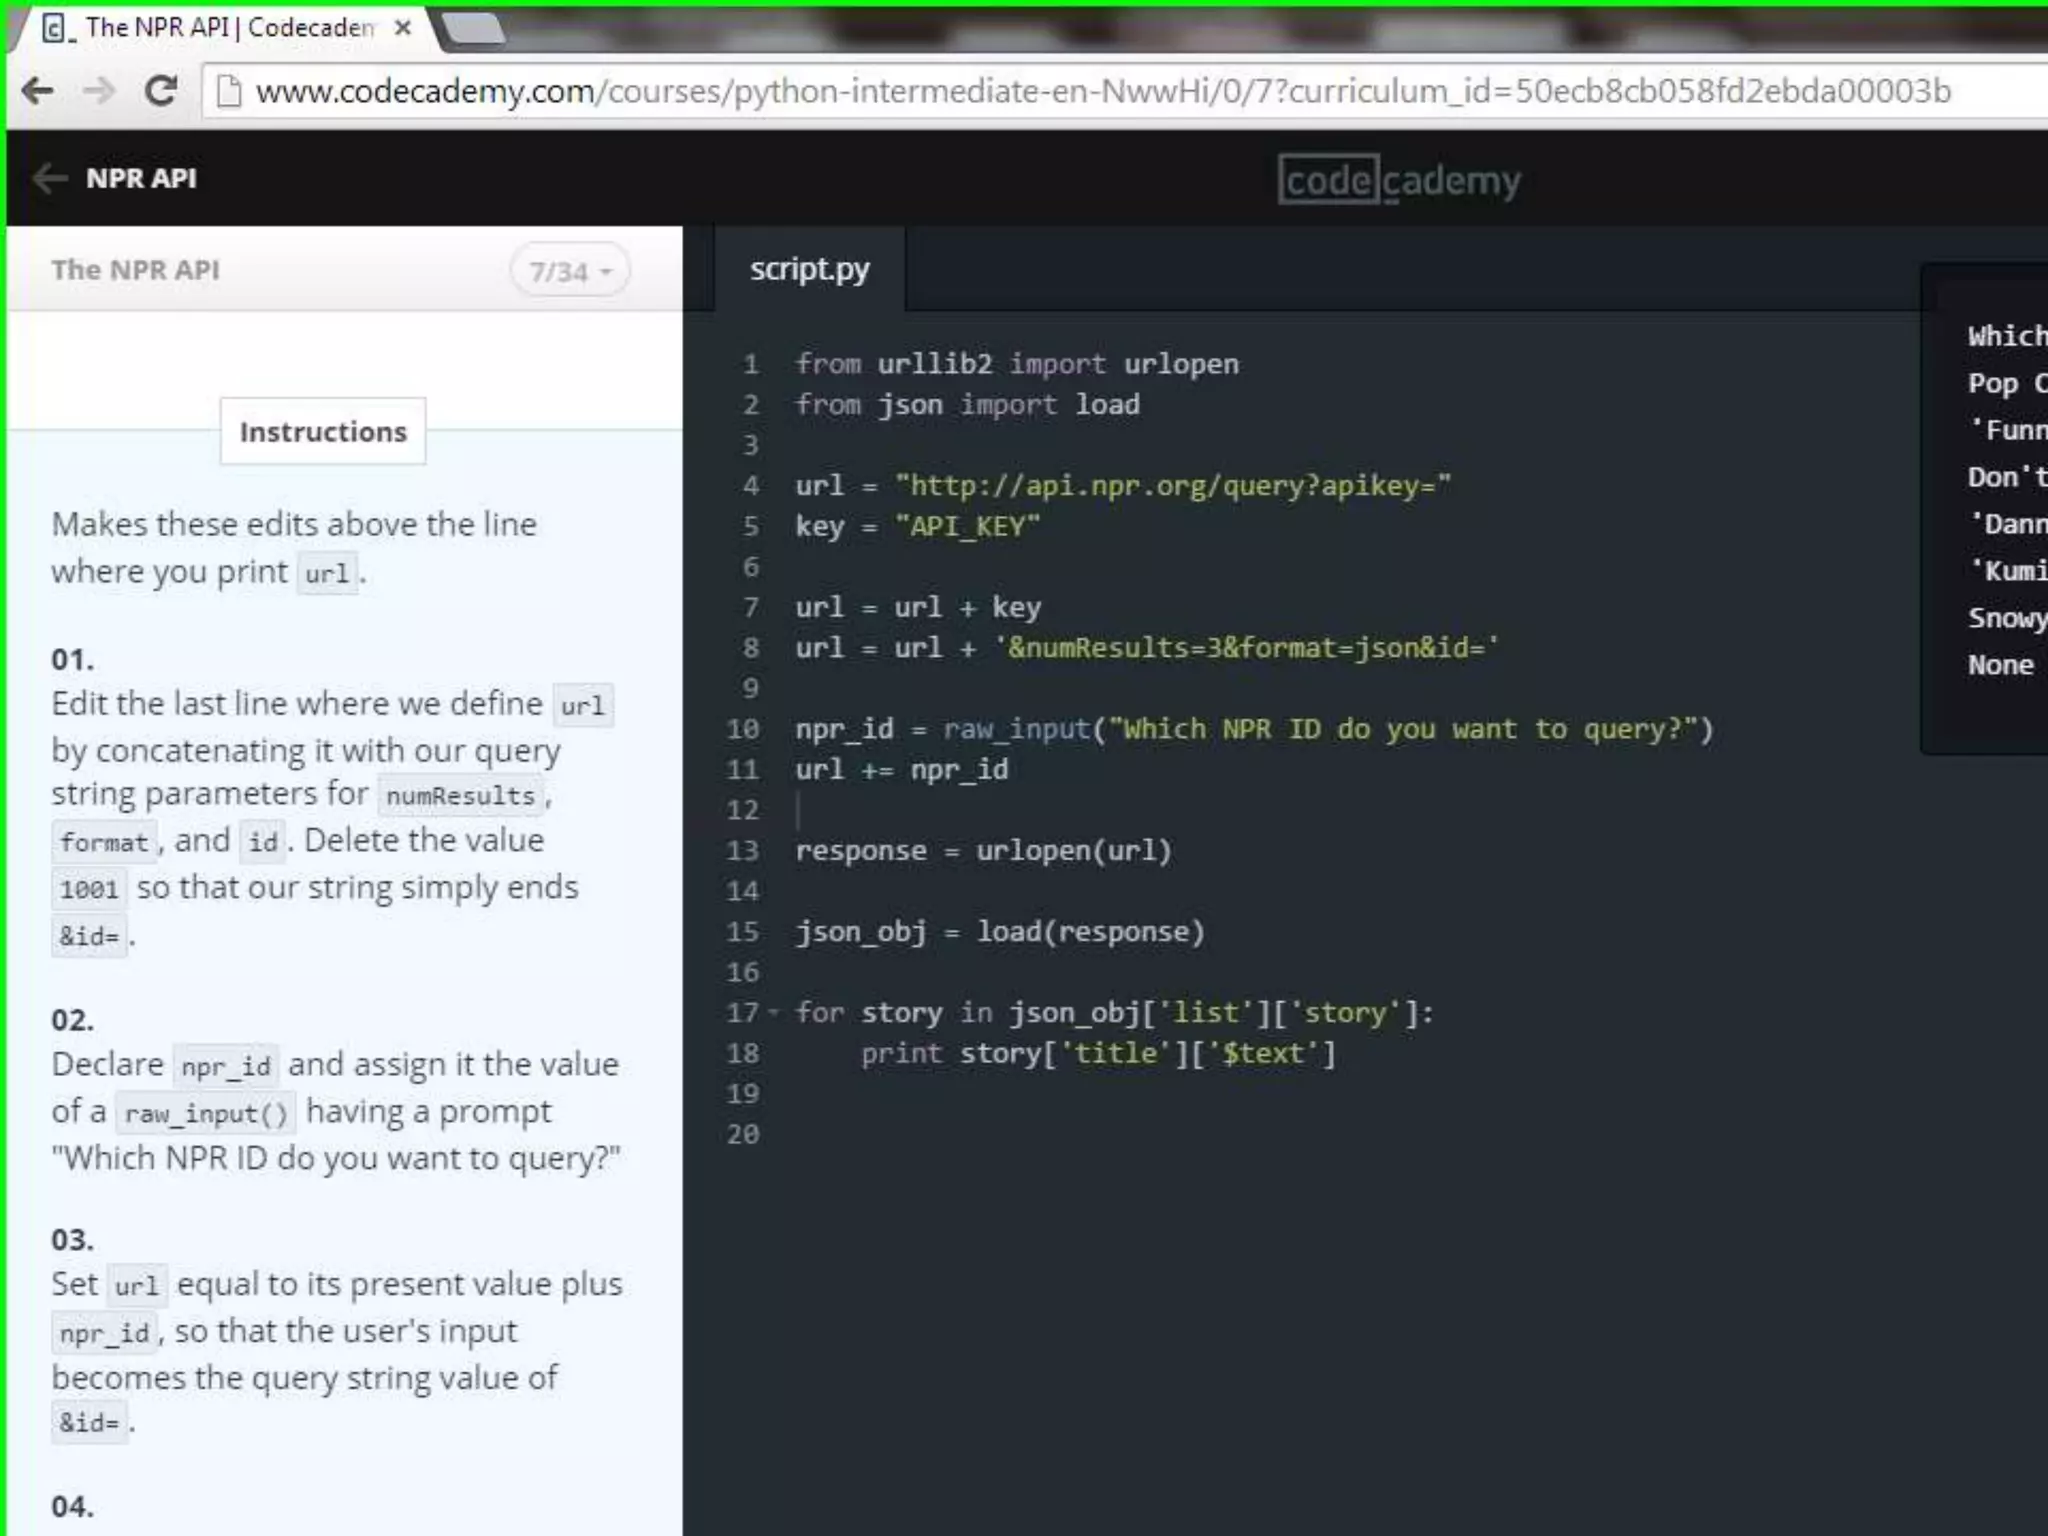
Task: Click the instruction step 03. heading
Action: click(x=73, y=1240)
